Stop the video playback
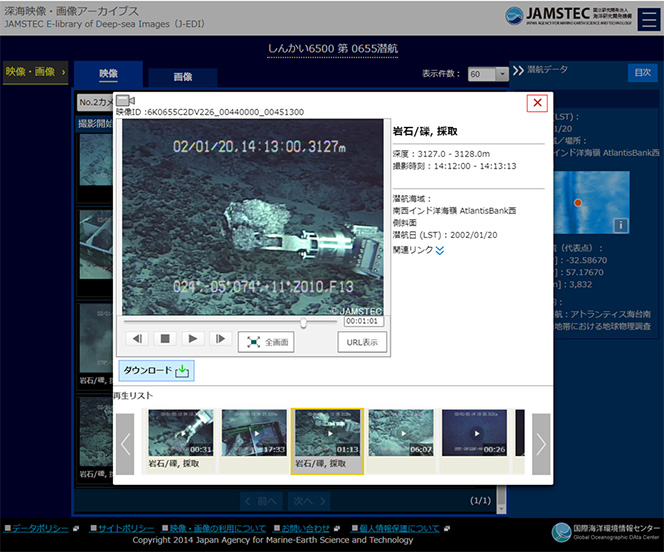This screenshot has height=552, width=664. (x=165, y=339)
